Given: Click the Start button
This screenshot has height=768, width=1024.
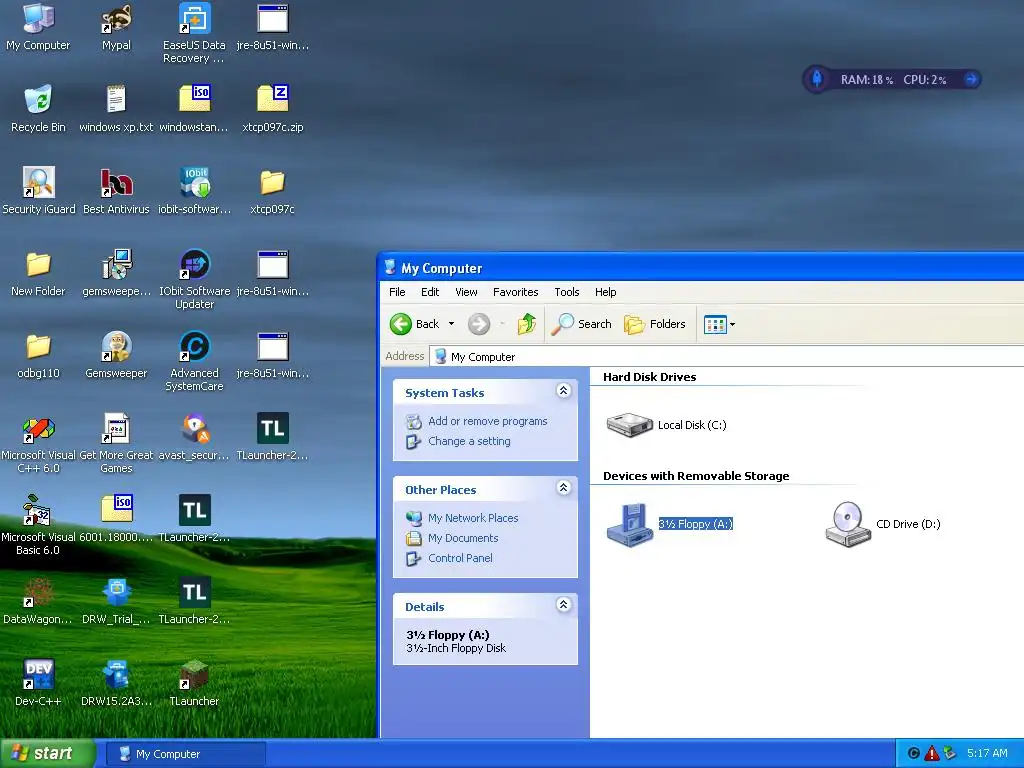Looking at the screenshot, I should 47,754.
